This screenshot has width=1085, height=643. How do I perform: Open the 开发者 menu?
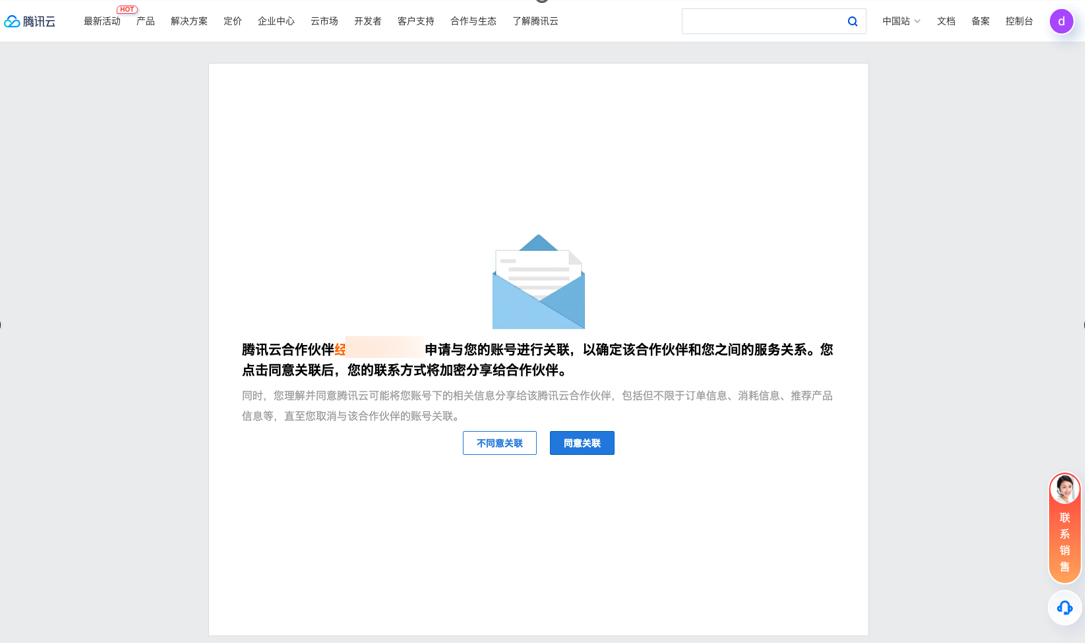click(367, 21)
